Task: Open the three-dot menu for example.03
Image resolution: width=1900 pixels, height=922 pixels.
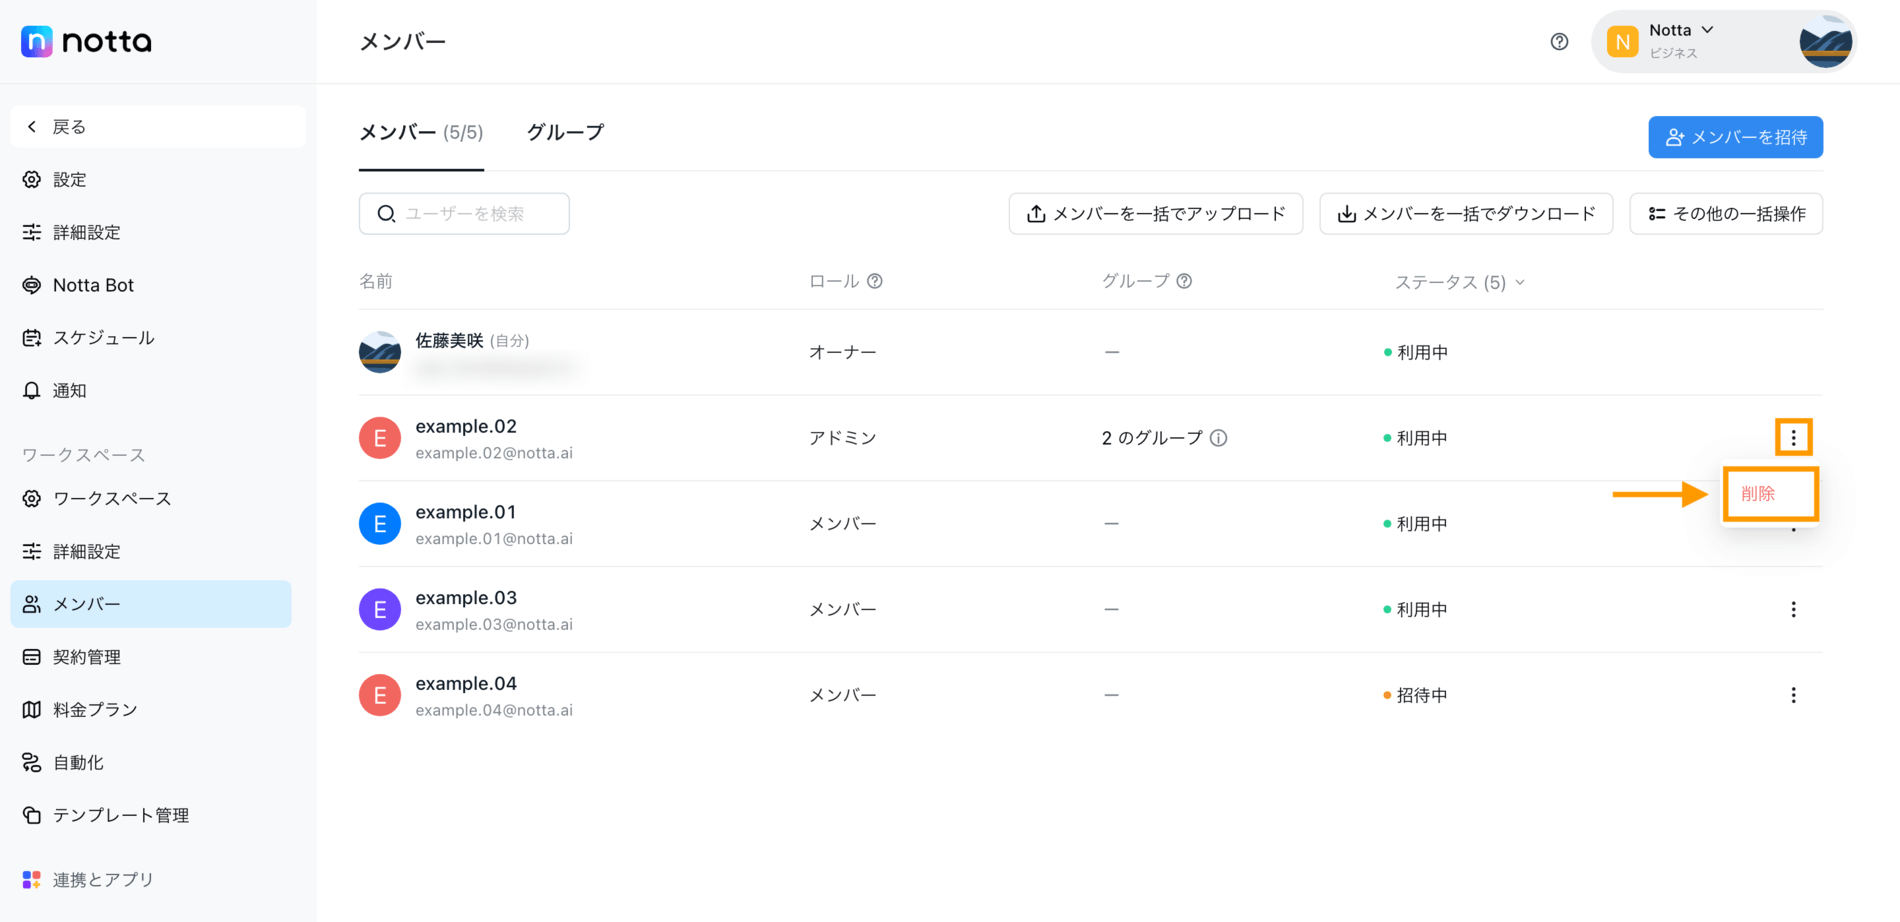Action: pos(1793,609)
